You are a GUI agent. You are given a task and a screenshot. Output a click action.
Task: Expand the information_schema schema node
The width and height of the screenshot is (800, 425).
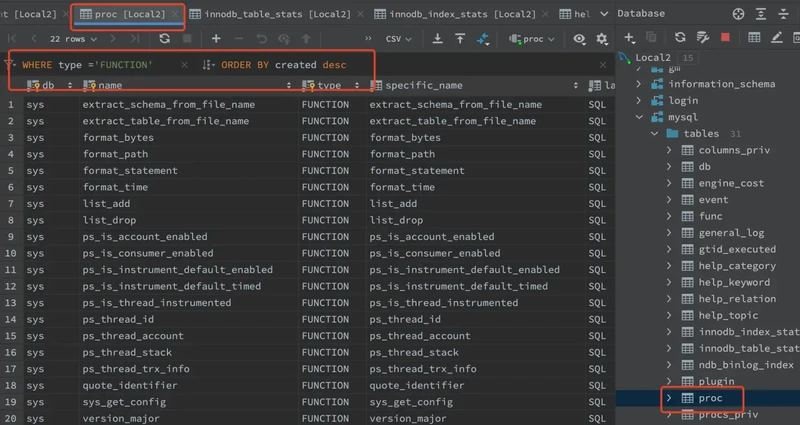pos(640,84)
